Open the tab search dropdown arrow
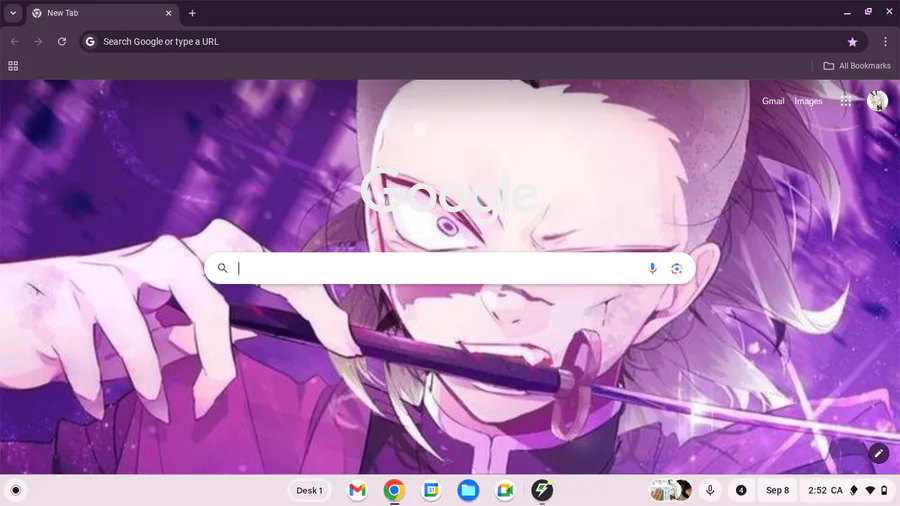Image resolution: width=900 pixels, height=506 pixels. (x=13, y=13)
